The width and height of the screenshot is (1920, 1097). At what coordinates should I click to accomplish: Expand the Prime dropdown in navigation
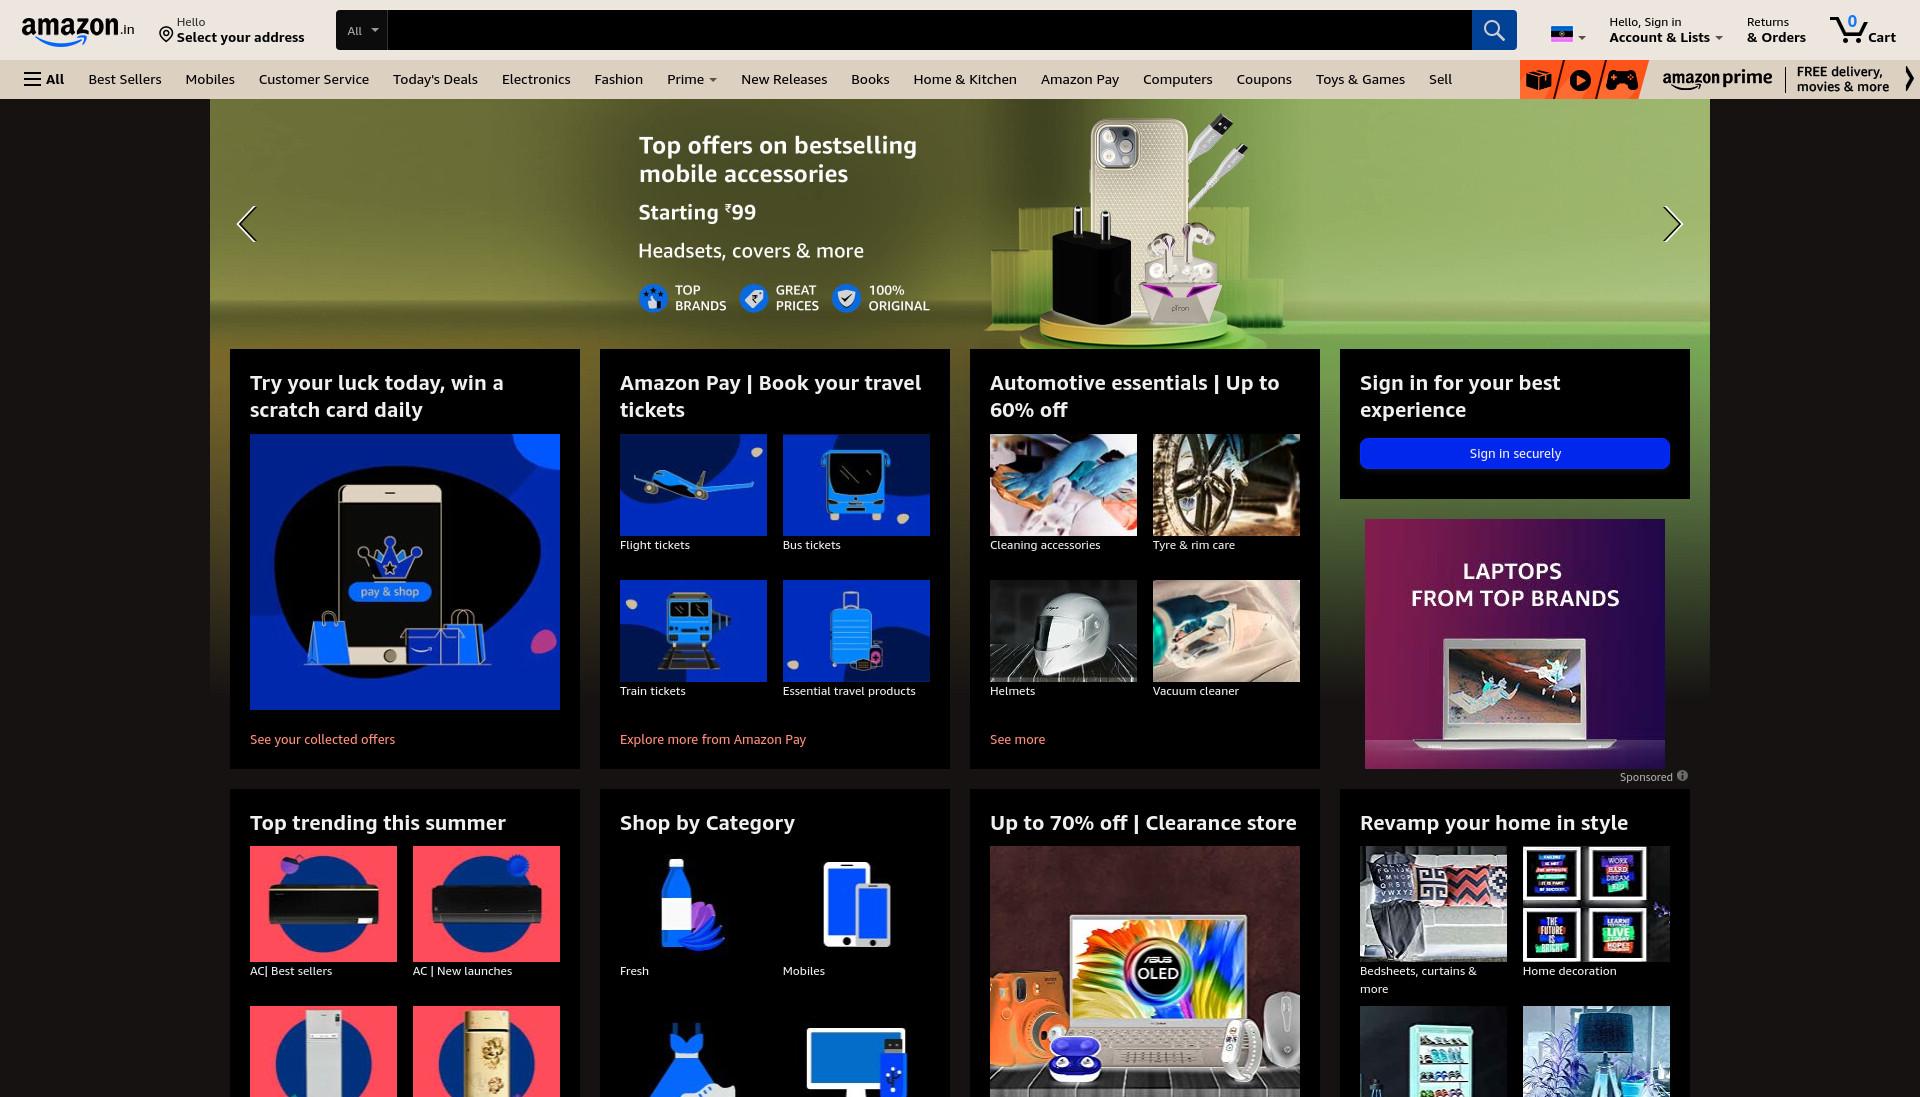tap(692, 79)
